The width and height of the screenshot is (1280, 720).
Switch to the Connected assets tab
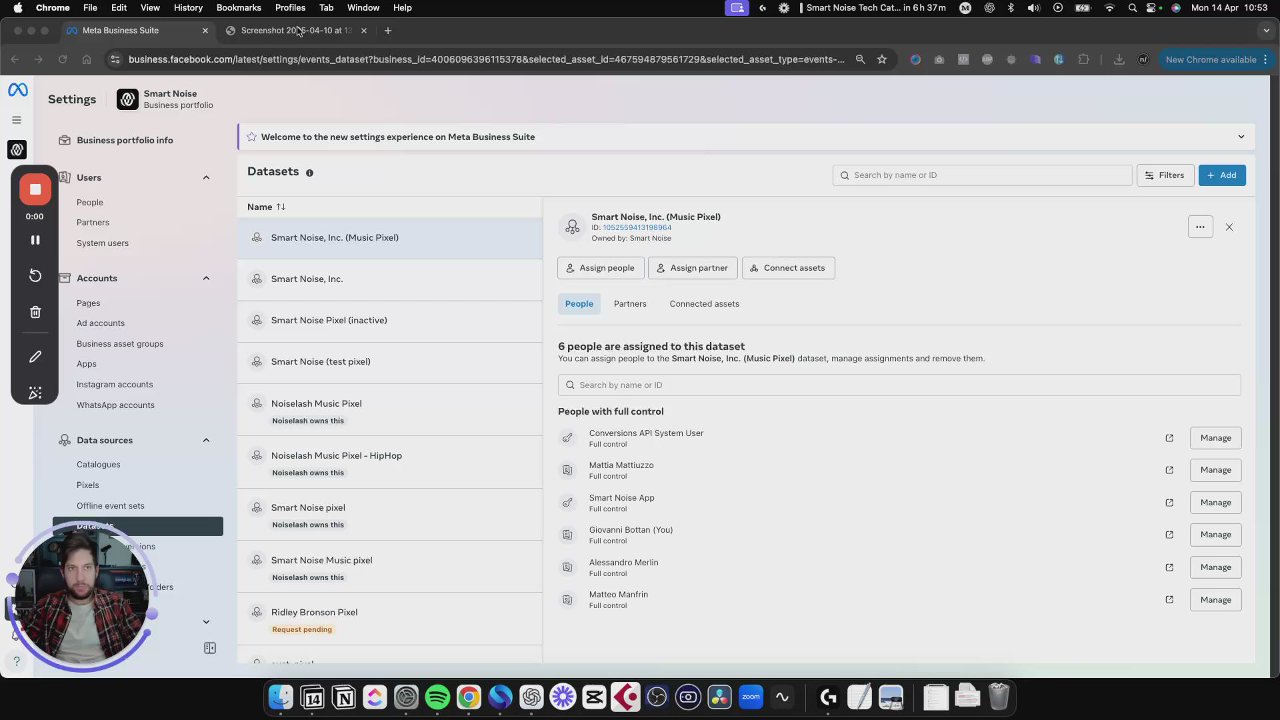704,304
